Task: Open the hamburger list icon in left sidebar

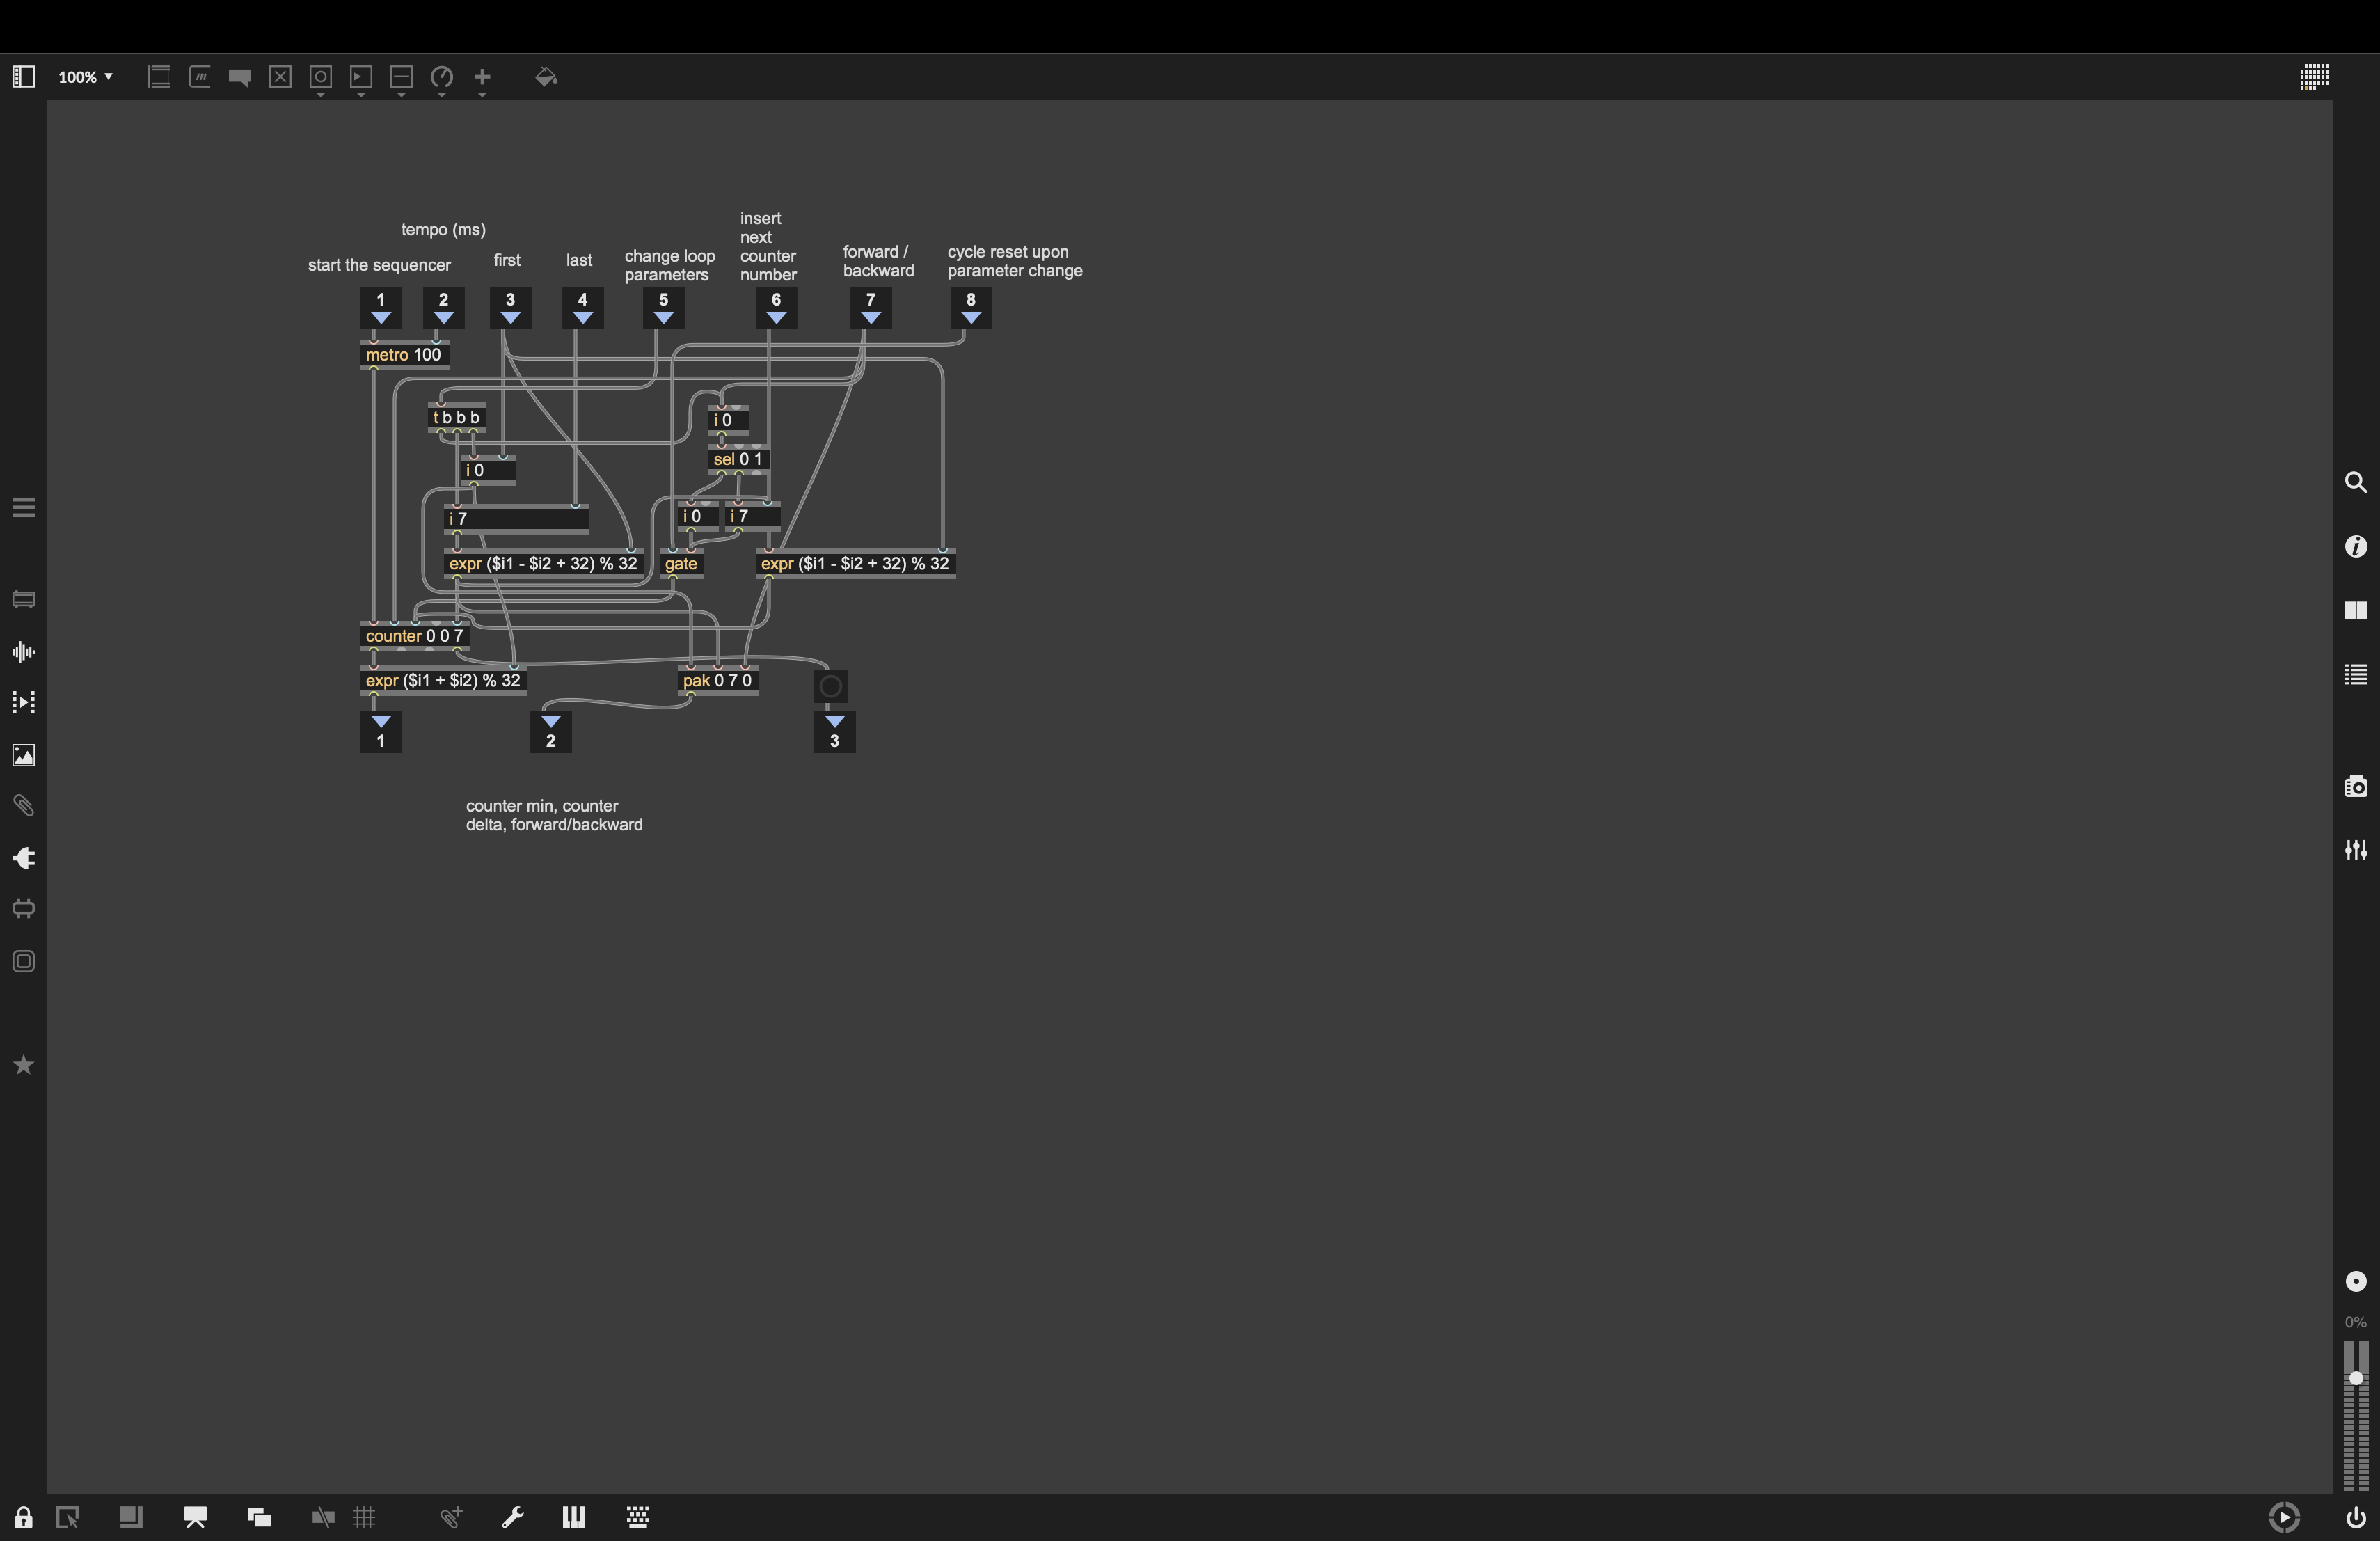Action: point(24,508)
